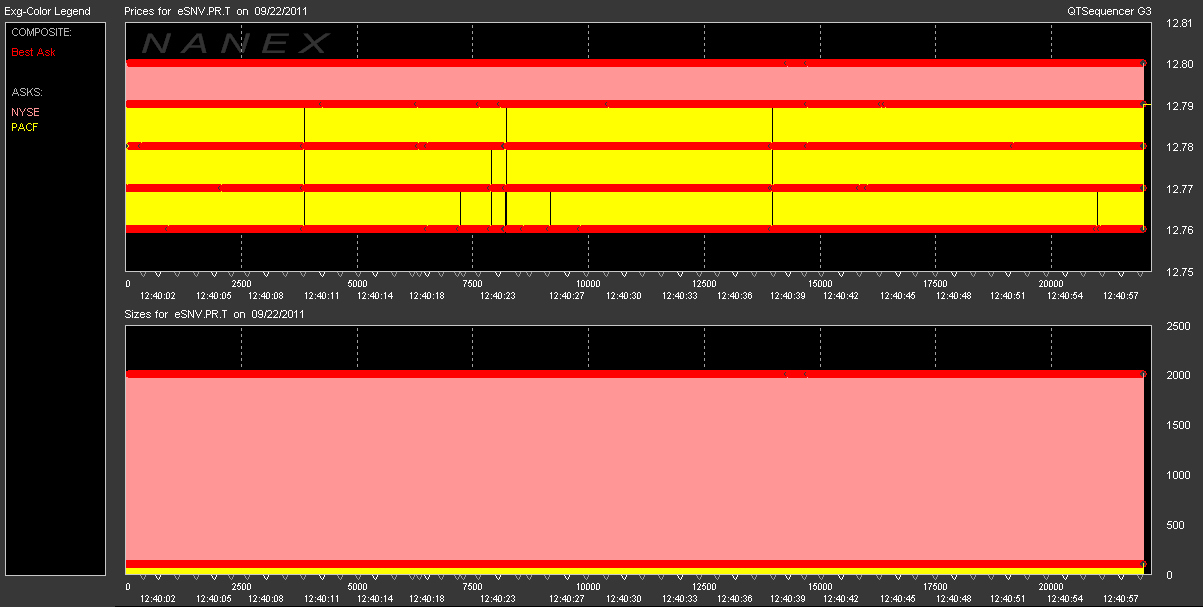The height and width of the screenshot is (607, 1203).
Task: Click the 20000 tick label under Prices chart
Action: (x=1051, y=284)
